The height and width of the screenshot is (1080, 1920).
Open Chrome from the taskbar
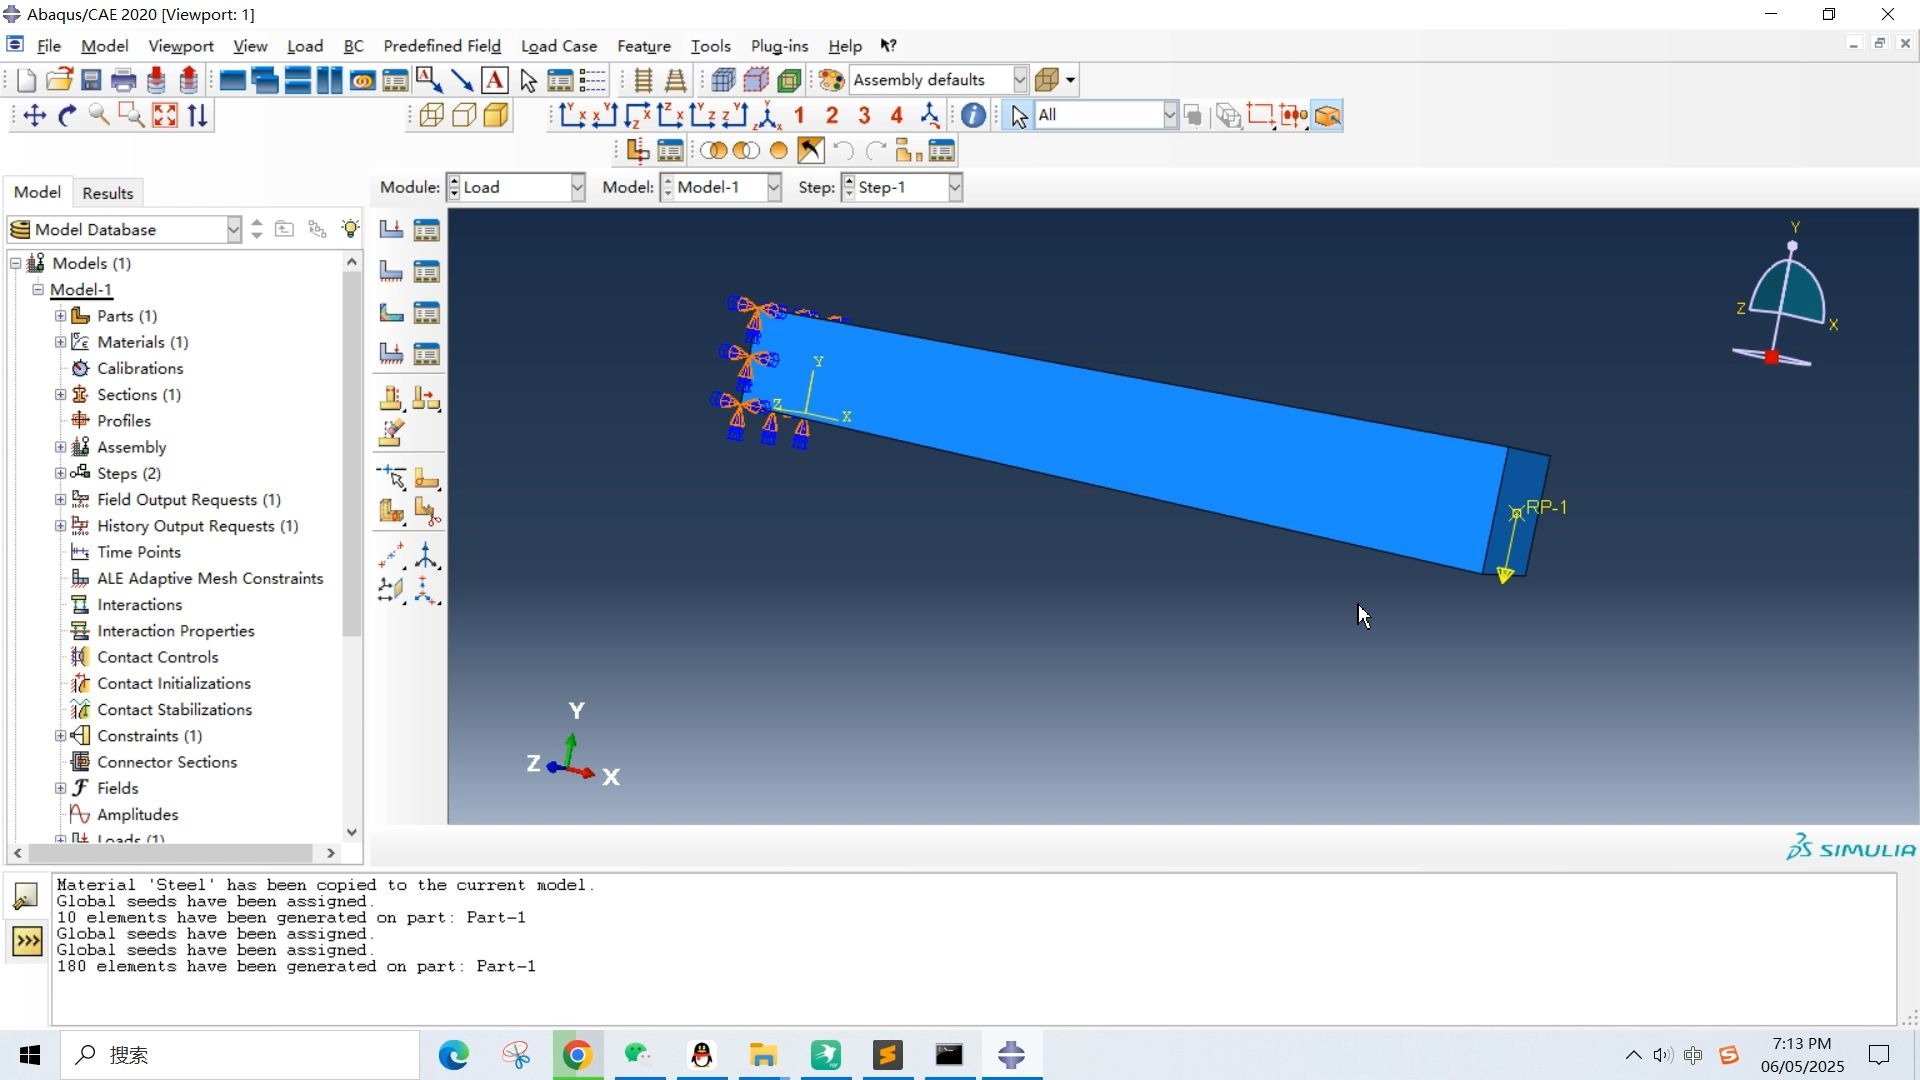[577, 1055]
